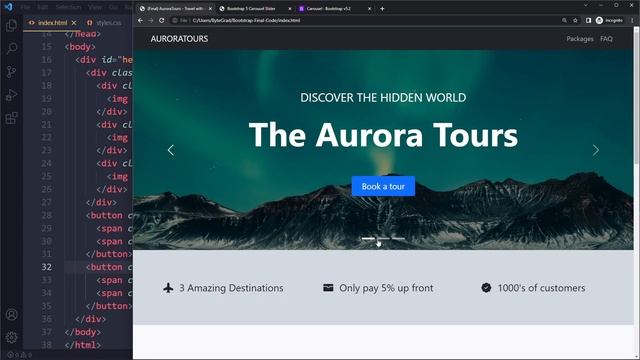Close the index.html editor tab
Viewport: 640px width, 360px height.
click(74, 23)
